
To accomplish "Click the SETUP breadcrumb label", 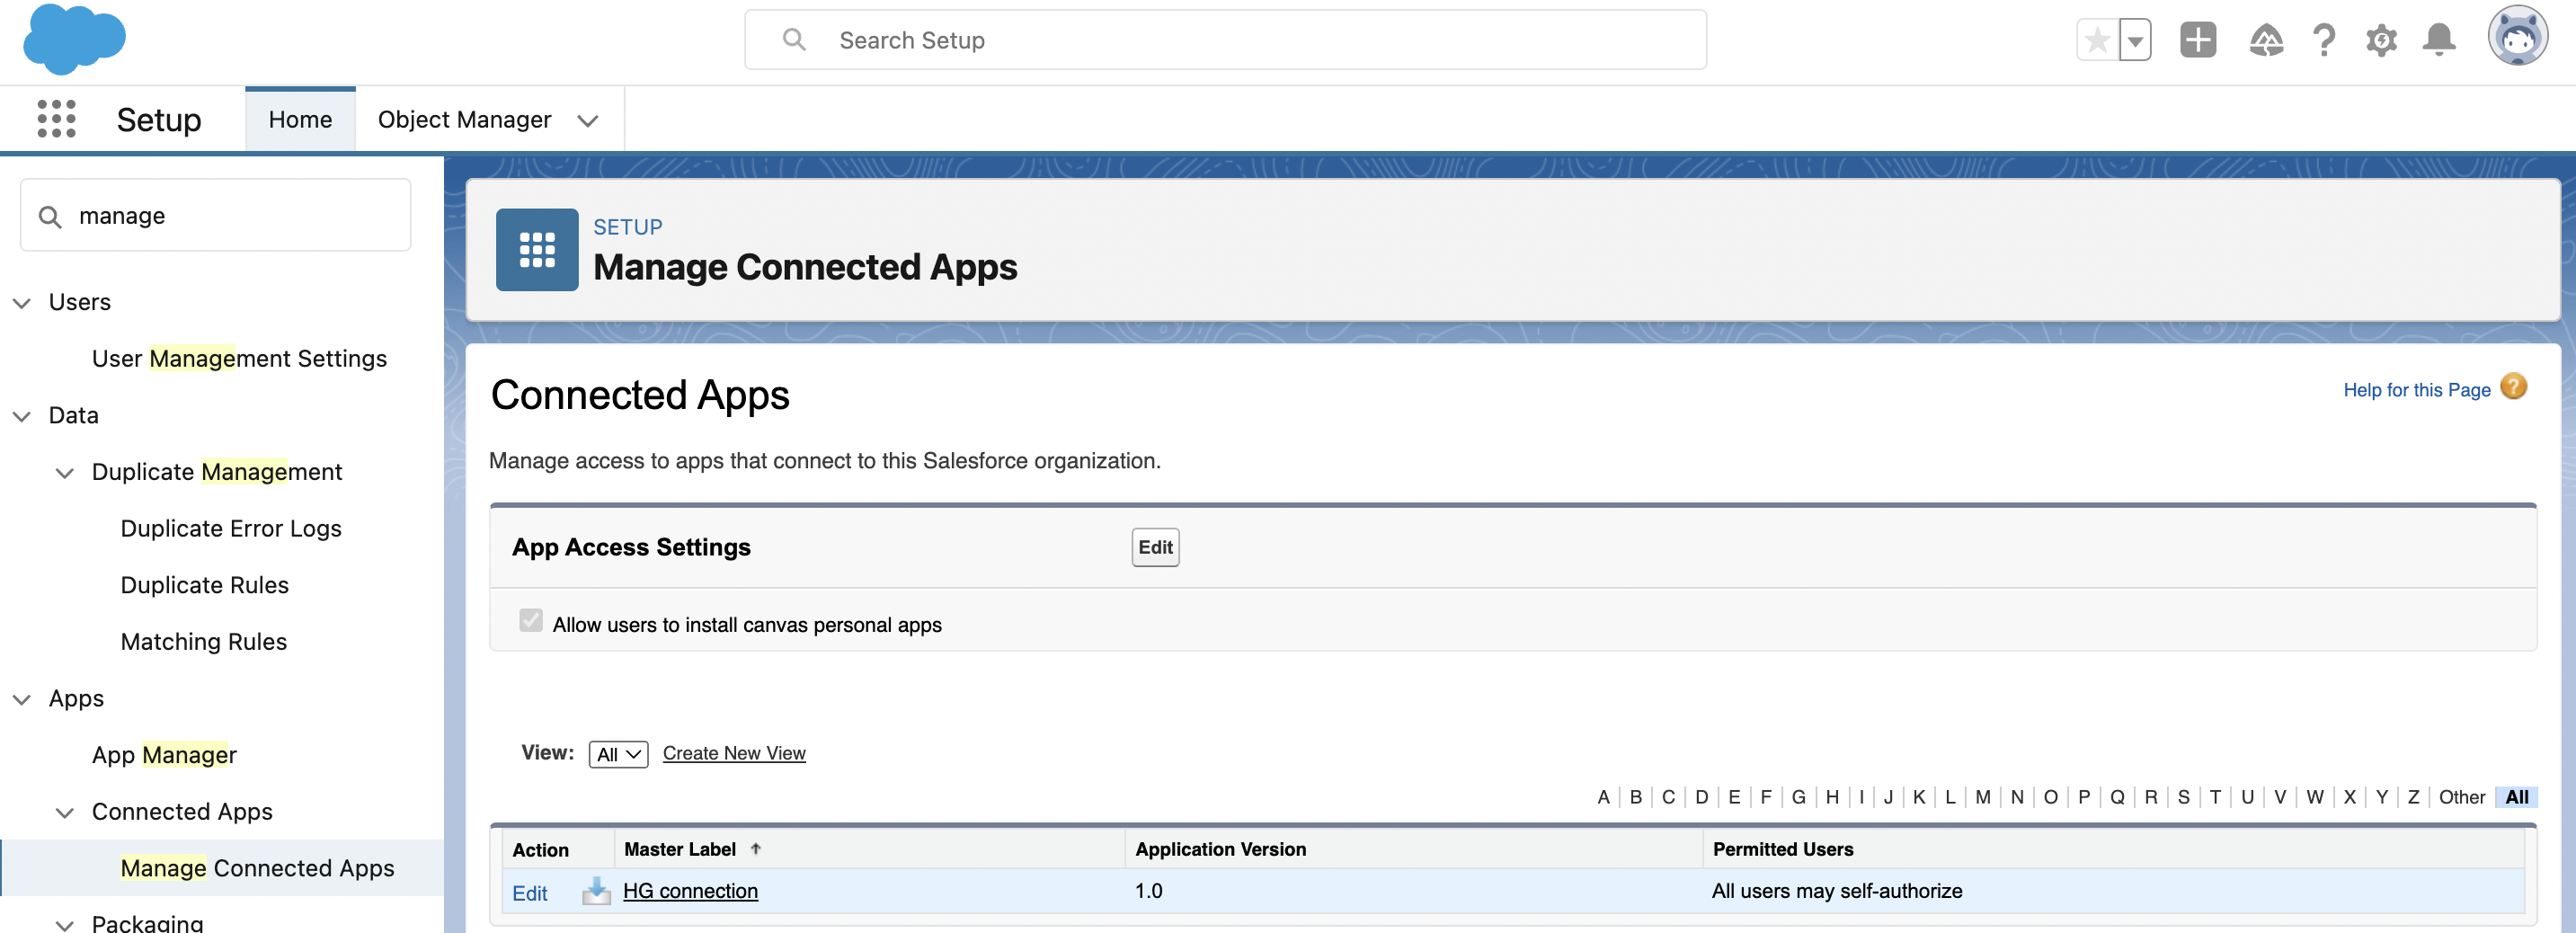I will coord(627,227).
